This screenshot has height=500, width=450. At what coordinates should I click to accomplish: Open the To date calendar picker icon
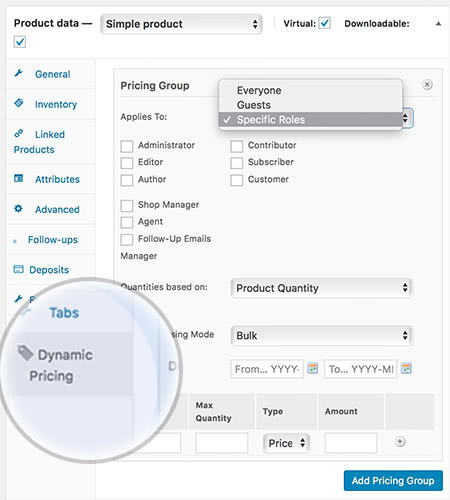tap(406, 368)
